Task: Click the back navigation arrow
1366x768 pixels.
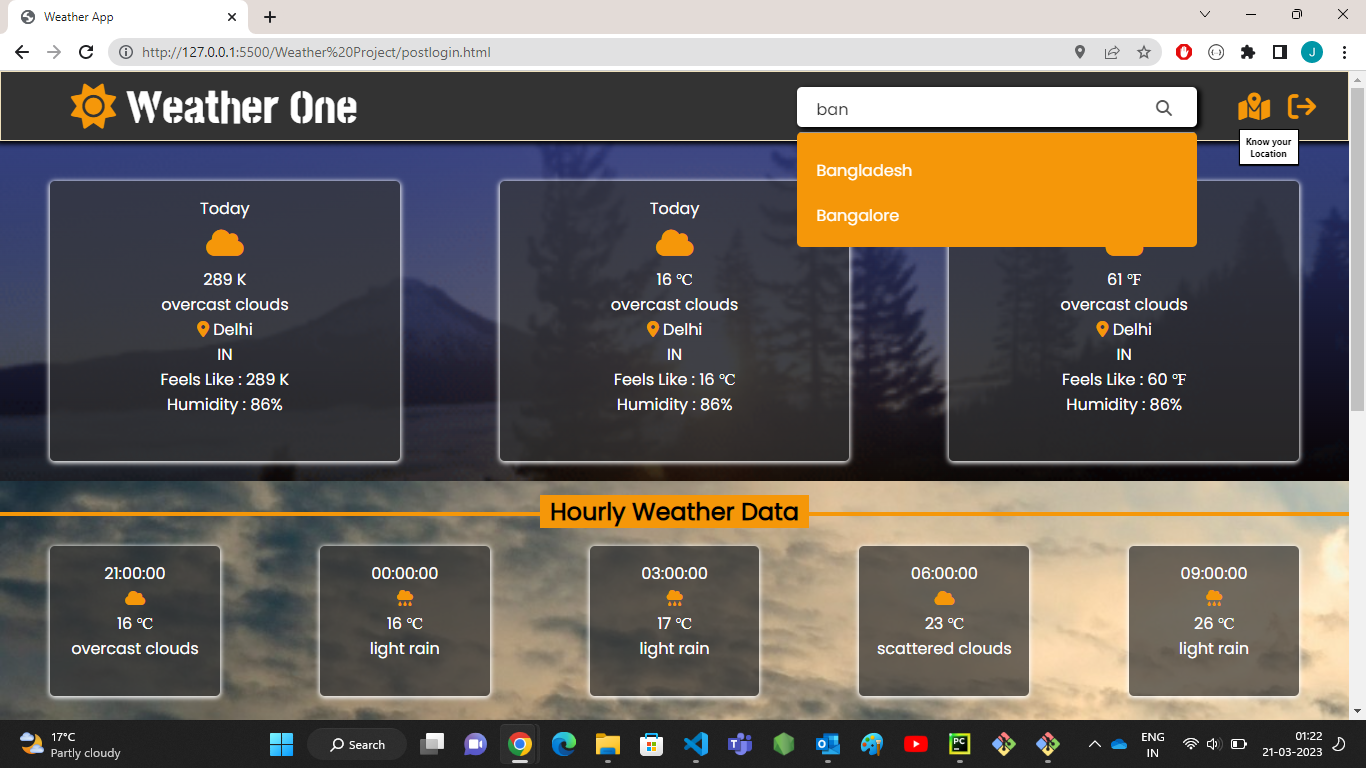Action: point(21,52)
